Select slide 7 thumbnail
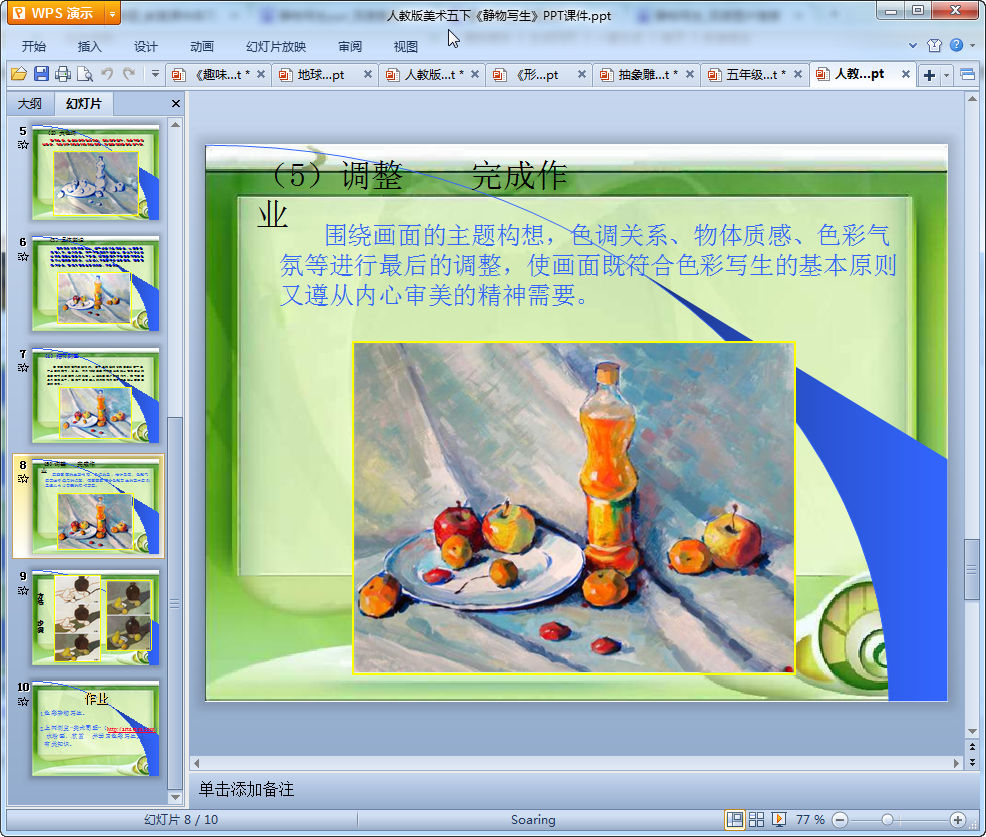The width and height of the screenshot is (986, 837). click(96, 395)
